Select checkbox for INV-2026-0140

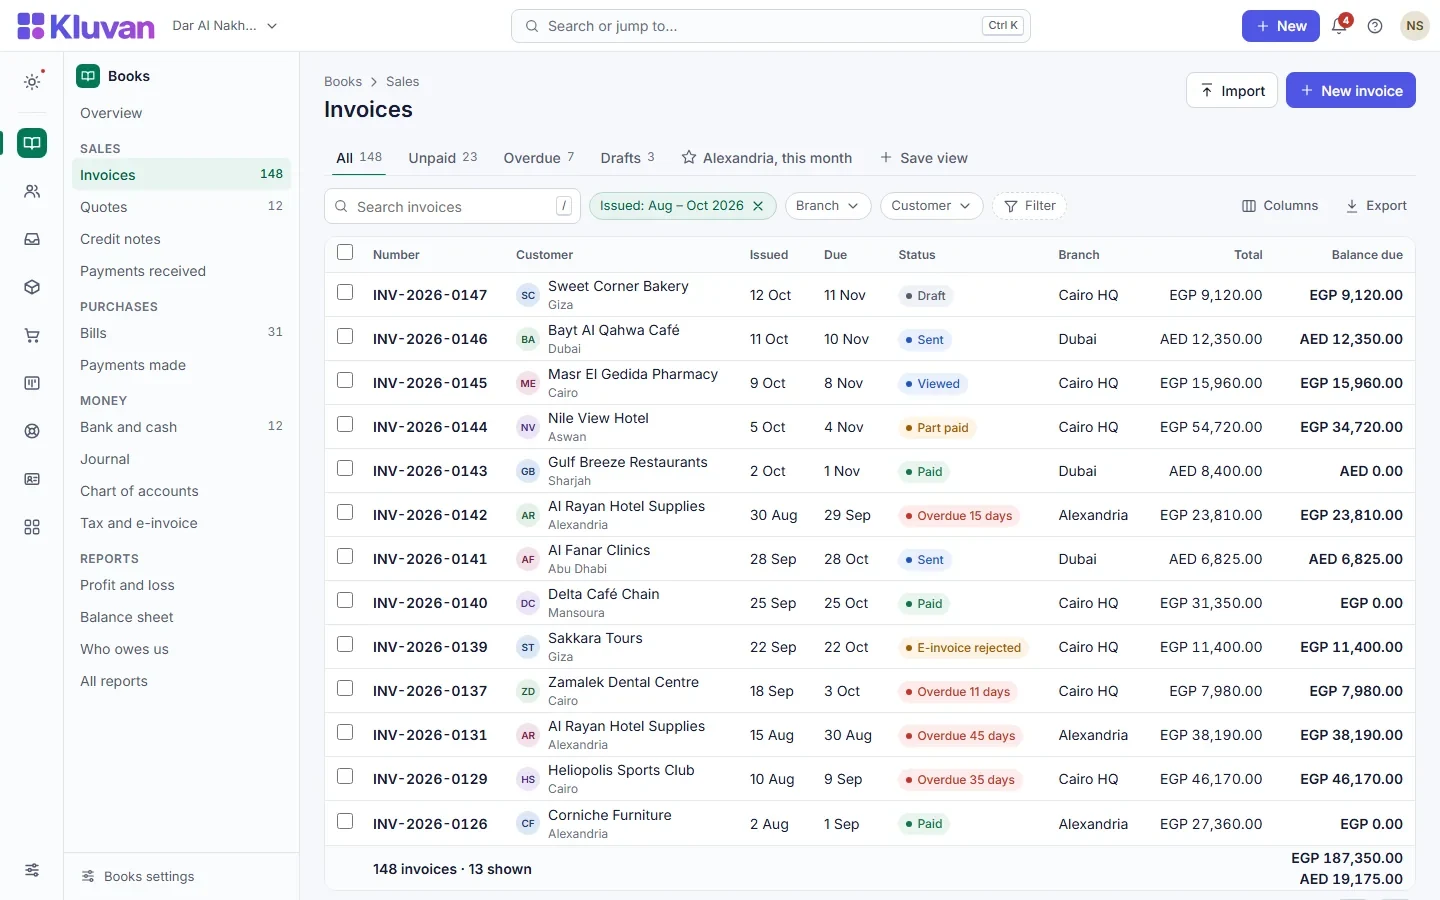[345, 600]
